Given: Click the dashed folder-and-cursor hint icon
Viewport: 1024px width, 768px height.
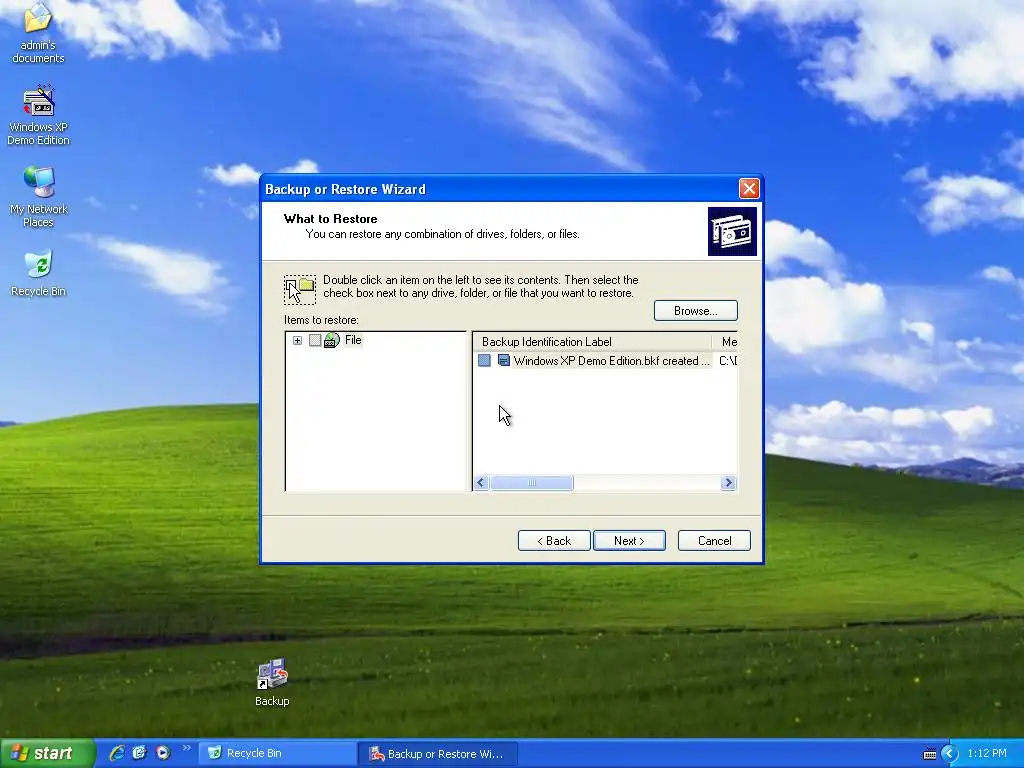Looking at the screenshot, I should [x=300, y=289].
